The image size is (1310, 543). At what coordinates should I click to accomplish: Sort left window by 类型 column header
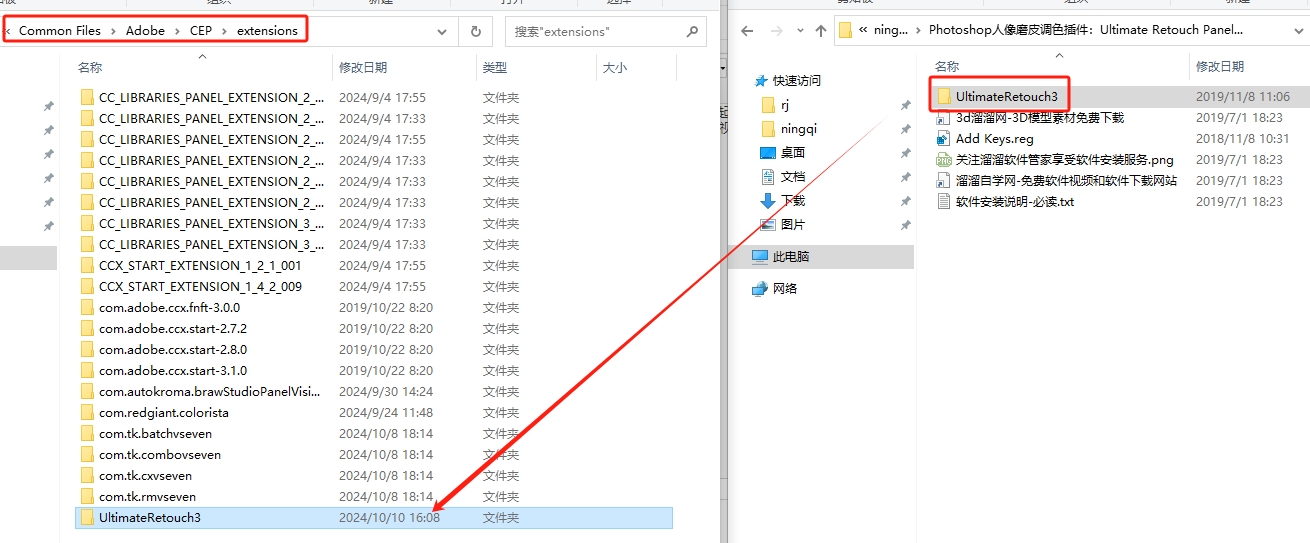point(495,67)
